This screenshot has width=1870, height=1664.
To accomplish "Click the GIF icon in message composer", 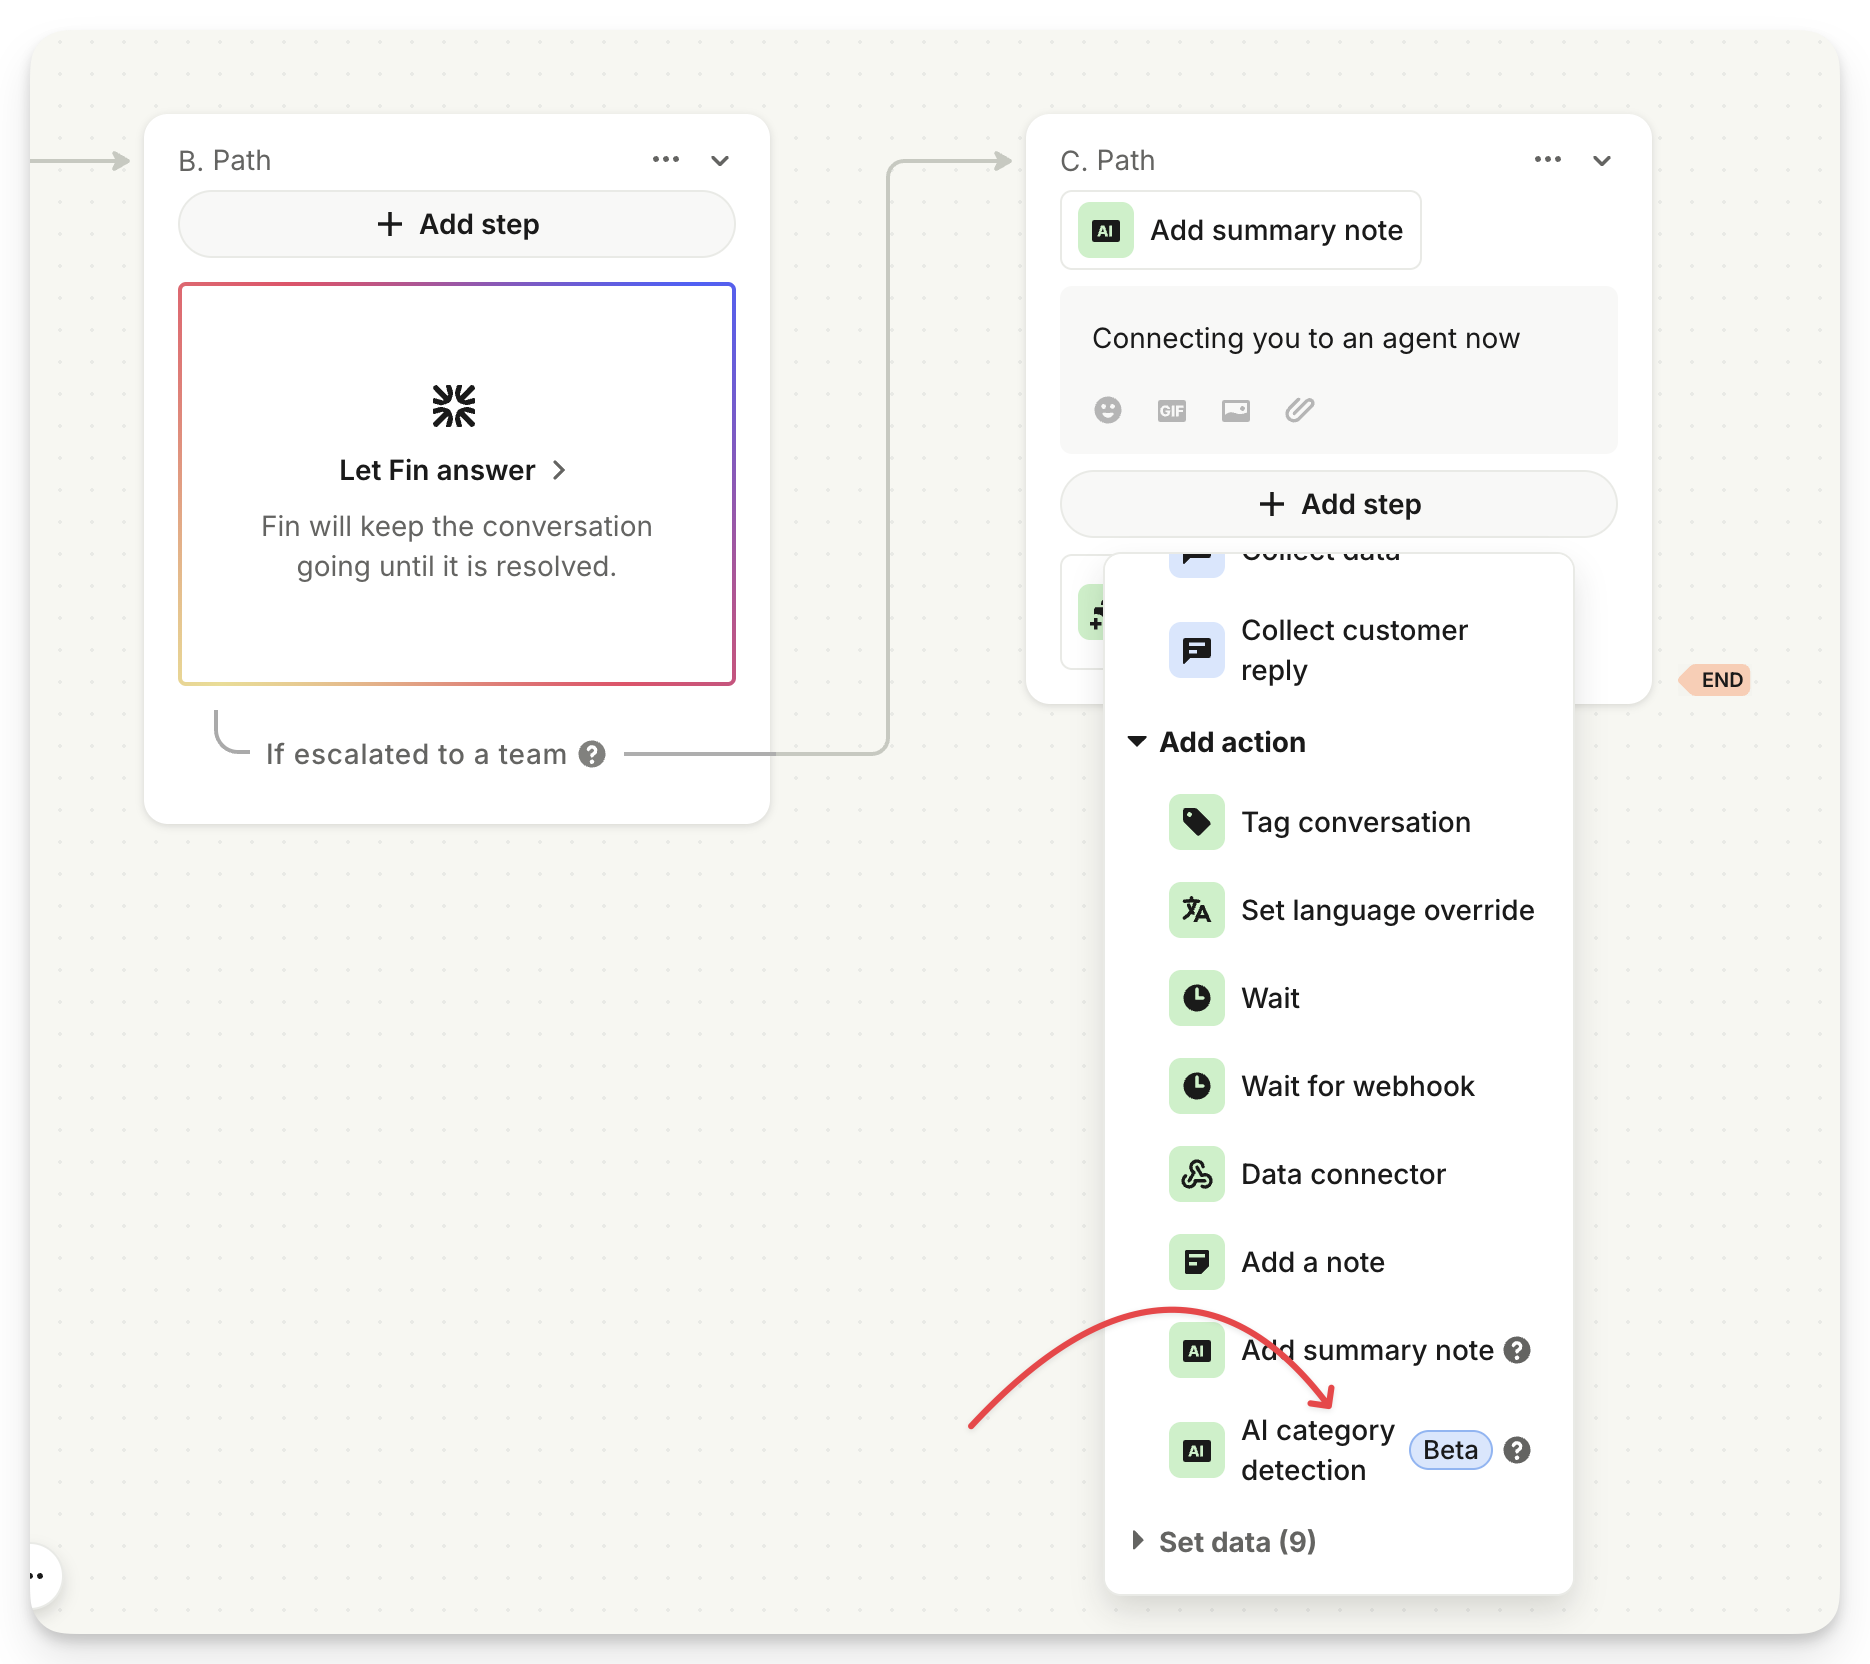I will [x=1171, y=410].
